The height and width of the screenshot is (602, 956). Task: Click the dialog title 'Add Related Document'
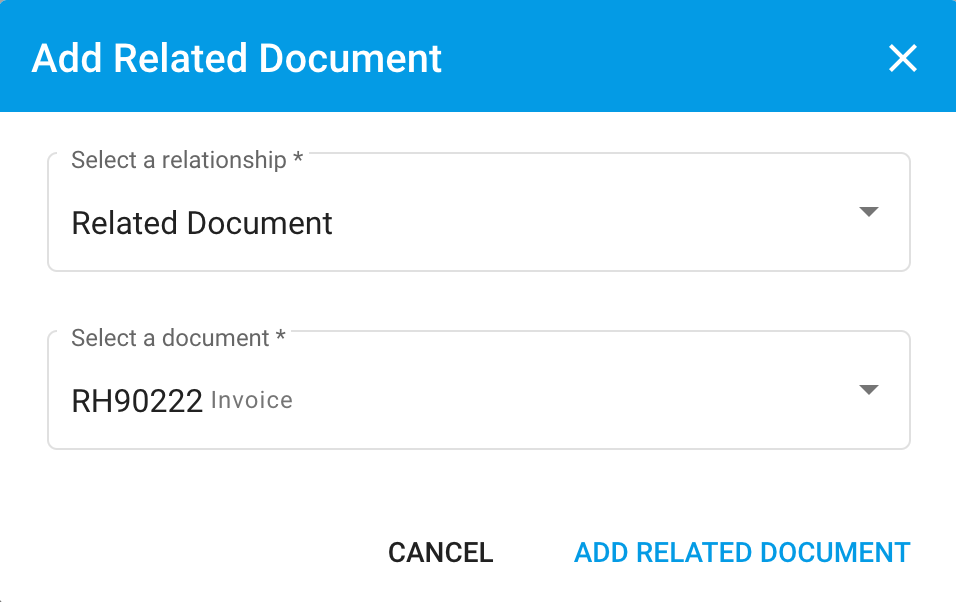pyautogui.click(x=237, y=58)
